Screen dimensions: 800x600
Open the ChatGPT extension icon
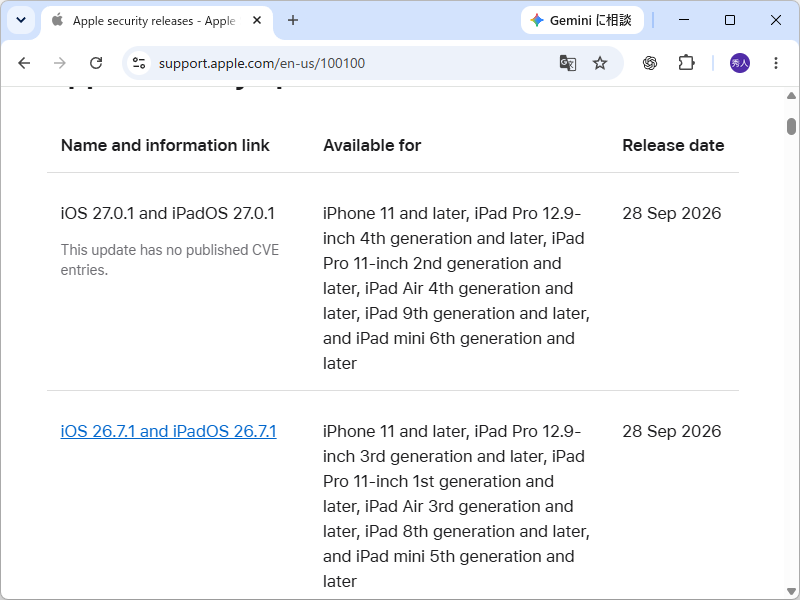tap(650, 63)
